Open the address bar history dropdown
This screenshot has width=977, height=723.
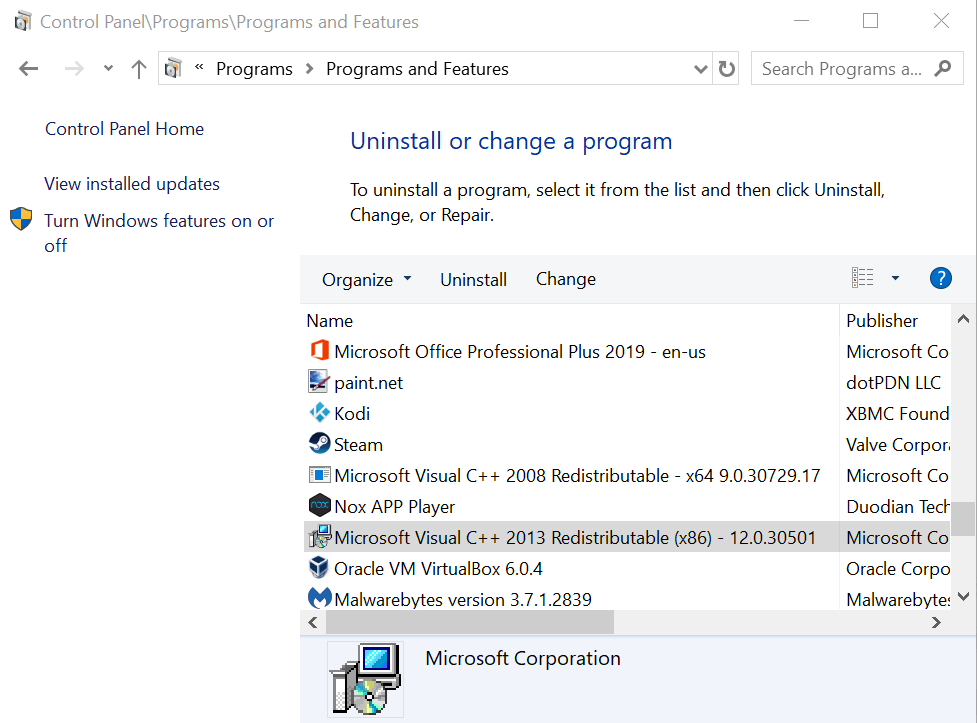700,69
